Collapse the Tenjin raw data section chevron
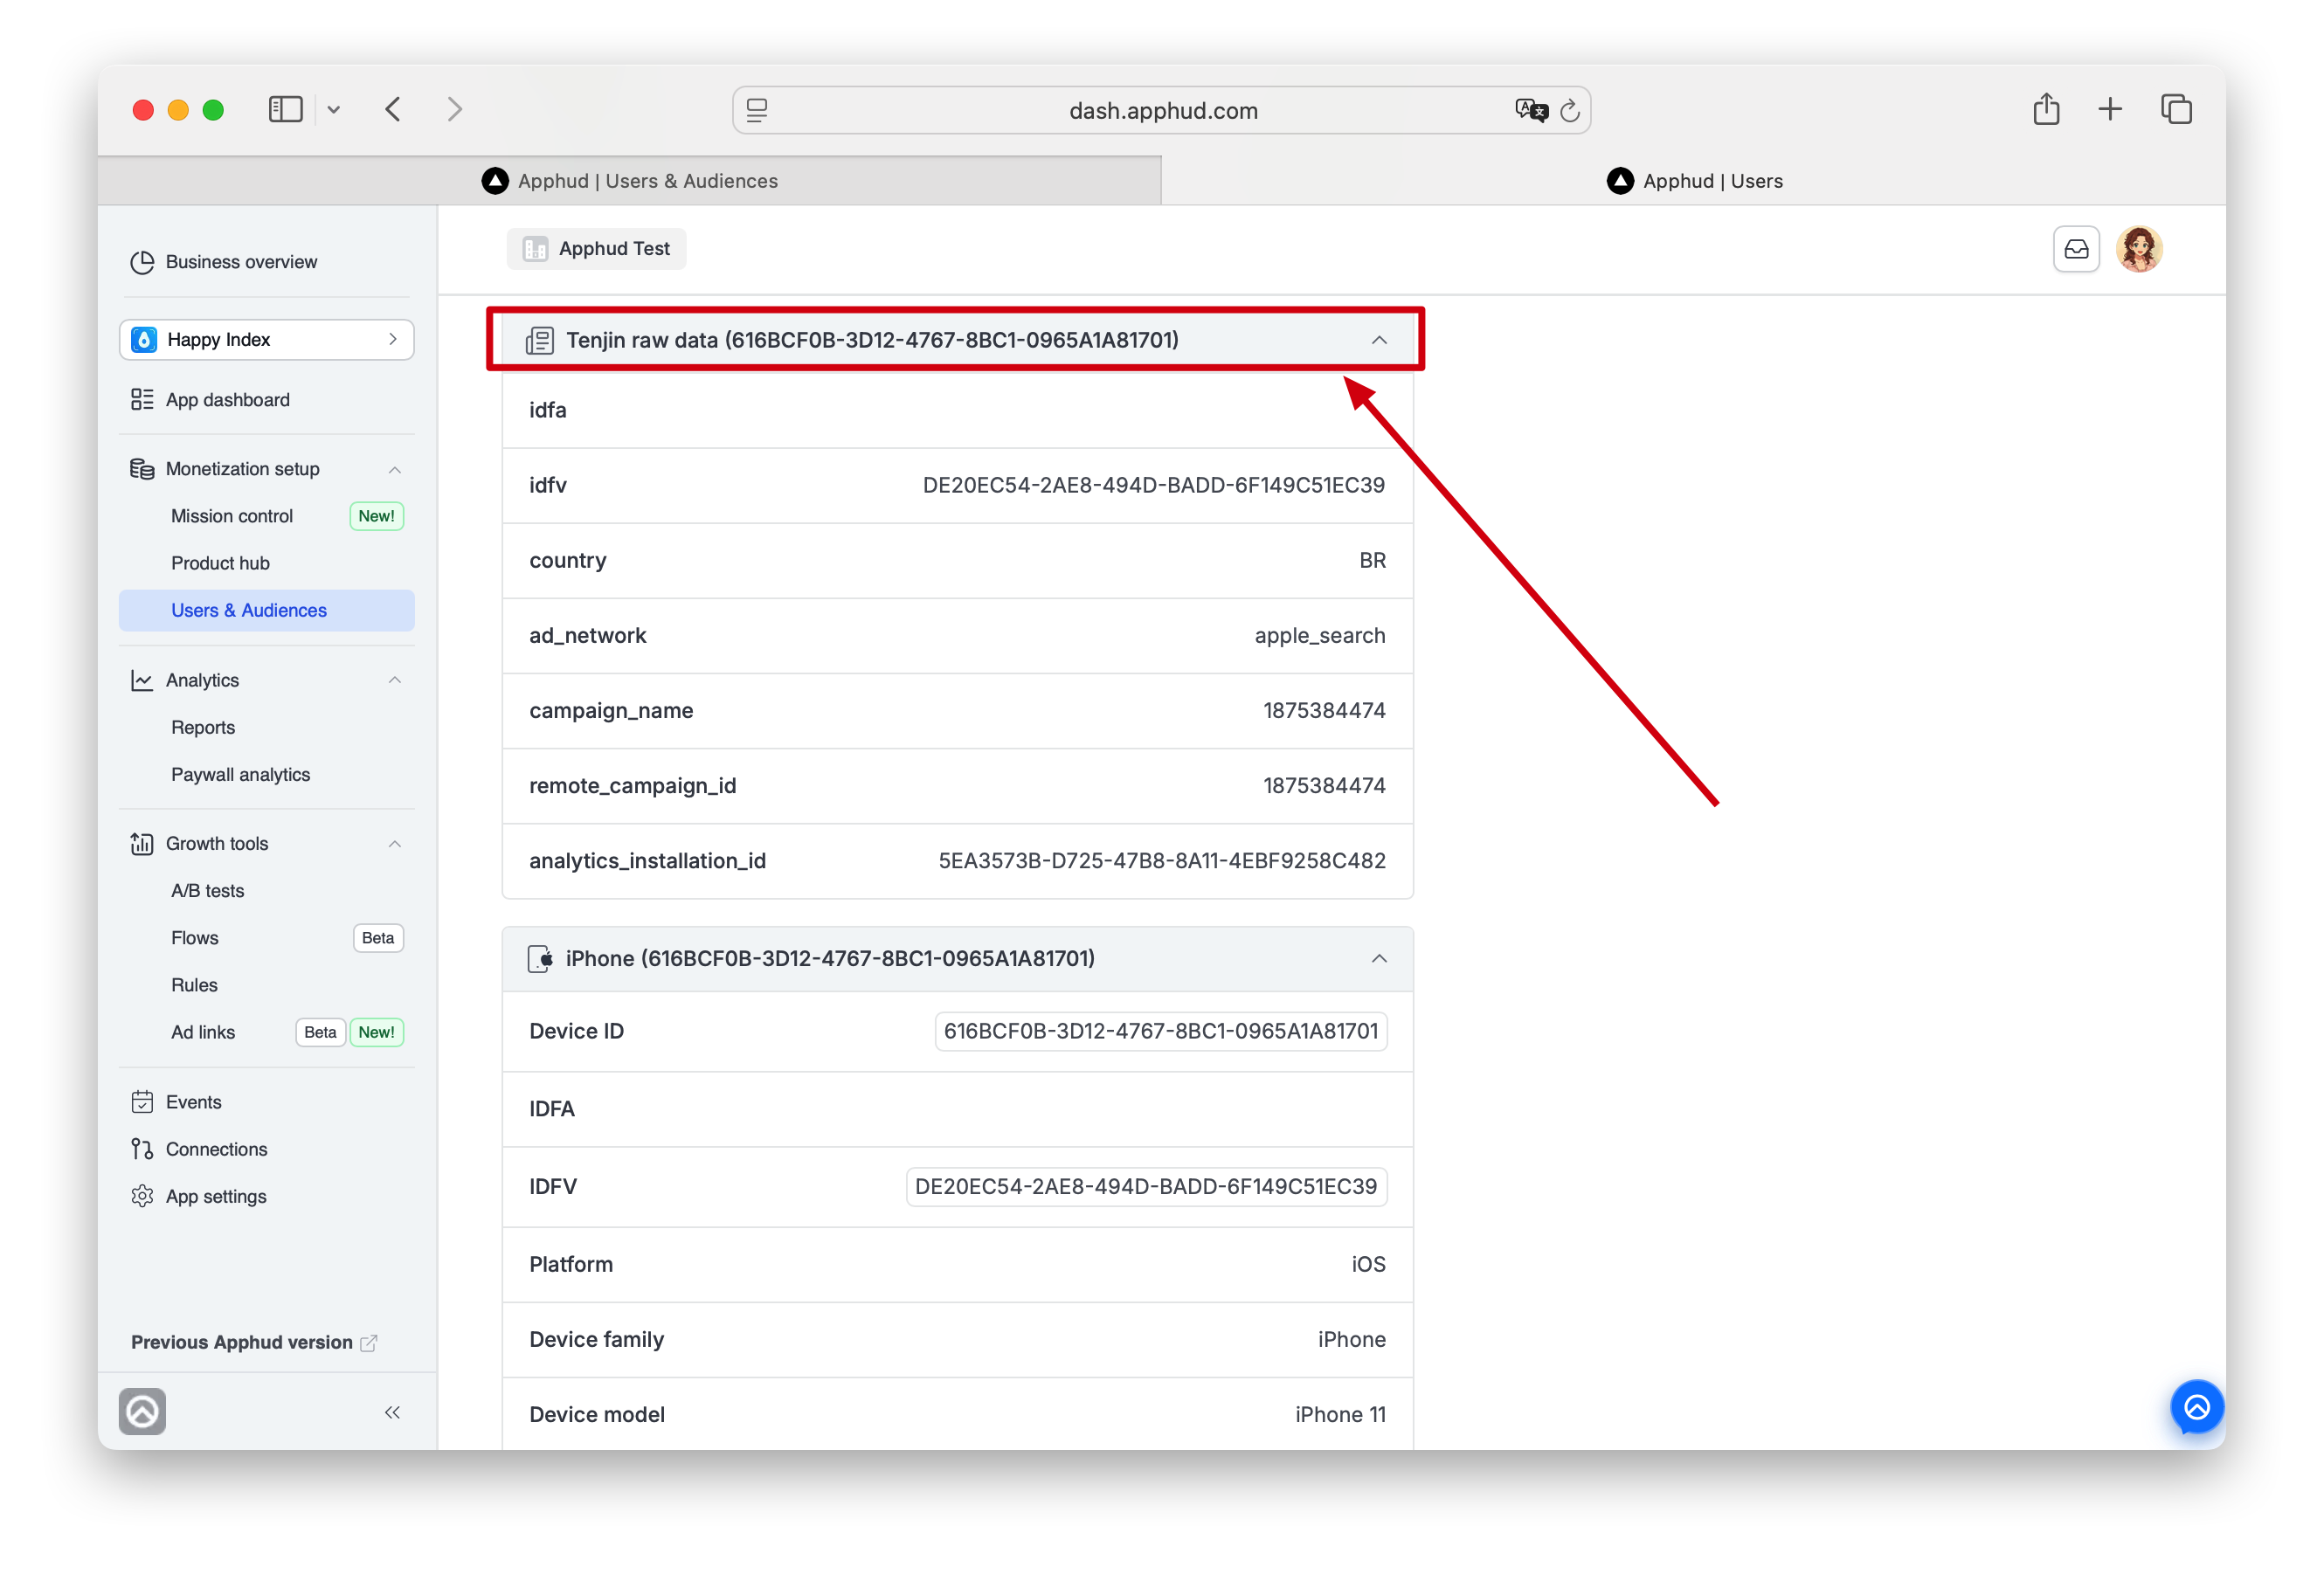 coord(1379,340)
